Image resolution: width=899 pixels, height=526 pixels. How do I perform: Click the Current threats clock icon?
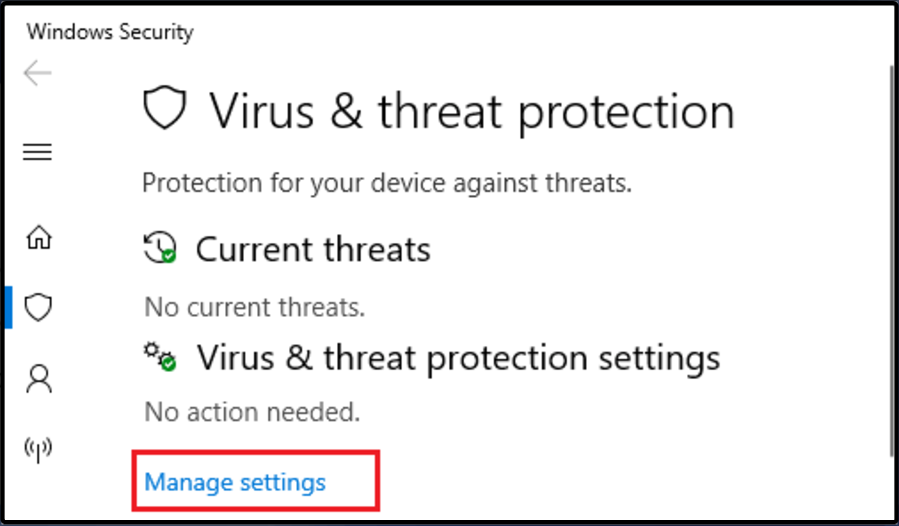coord(160,248)
